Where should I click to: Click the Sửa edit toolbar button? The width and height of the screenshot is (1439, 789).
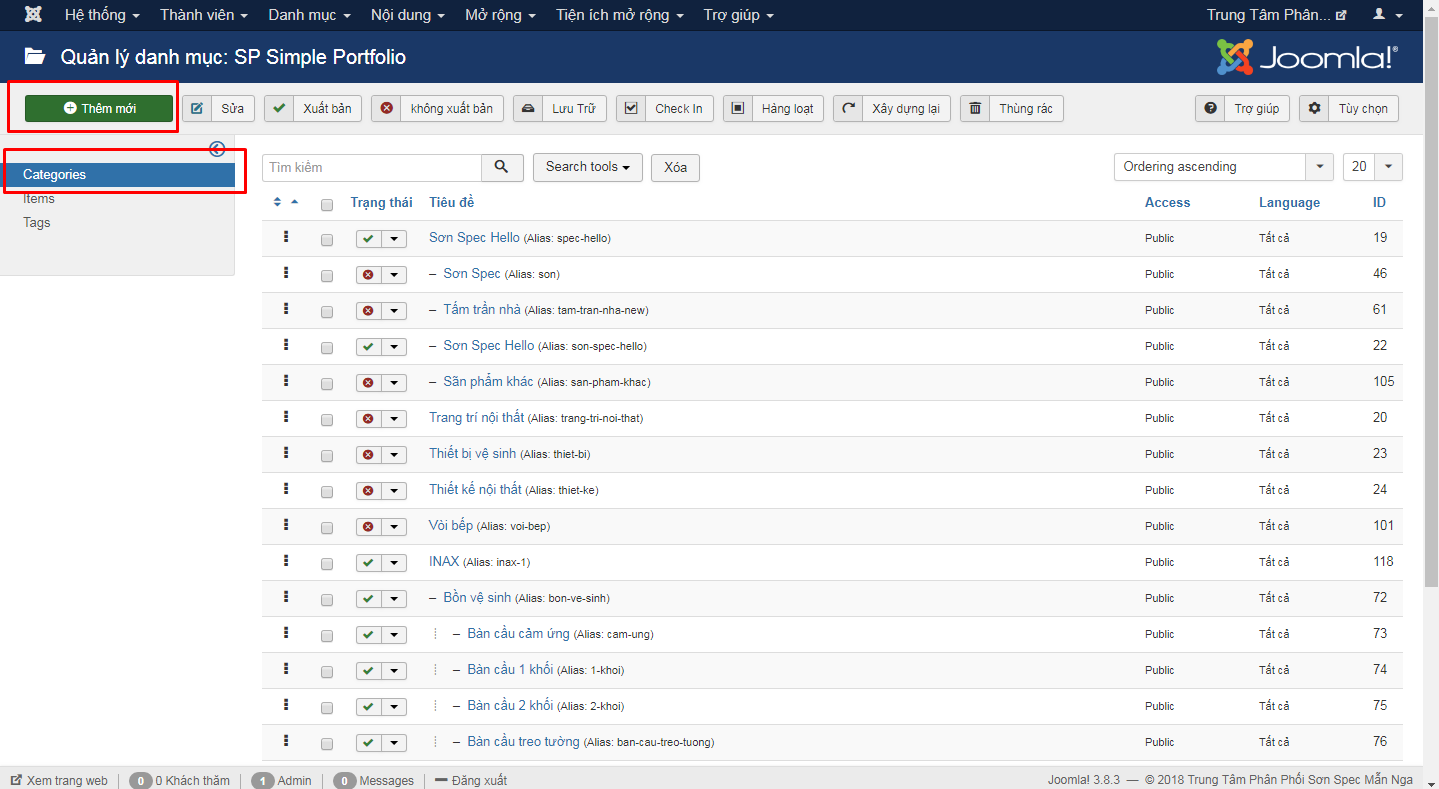[219, 108]
